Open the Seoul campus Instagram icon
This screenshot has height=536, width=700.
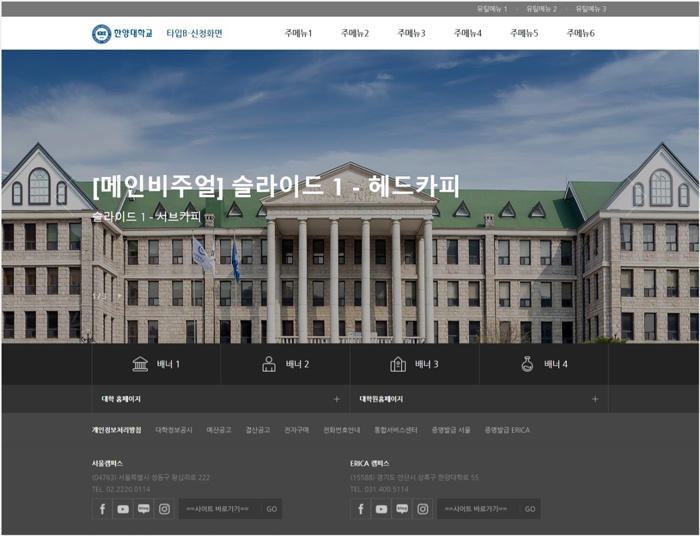pos(164,509)
